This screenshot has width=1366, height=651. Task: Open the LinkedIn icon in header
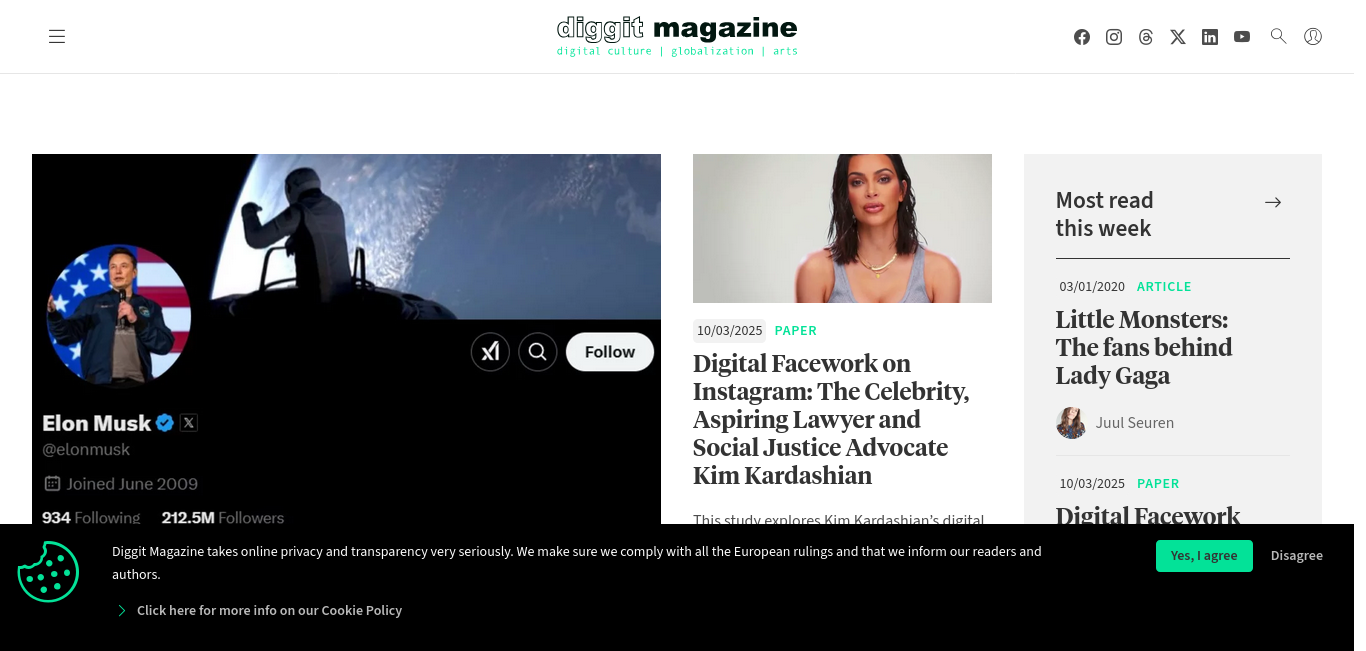tap(1210, 37)
